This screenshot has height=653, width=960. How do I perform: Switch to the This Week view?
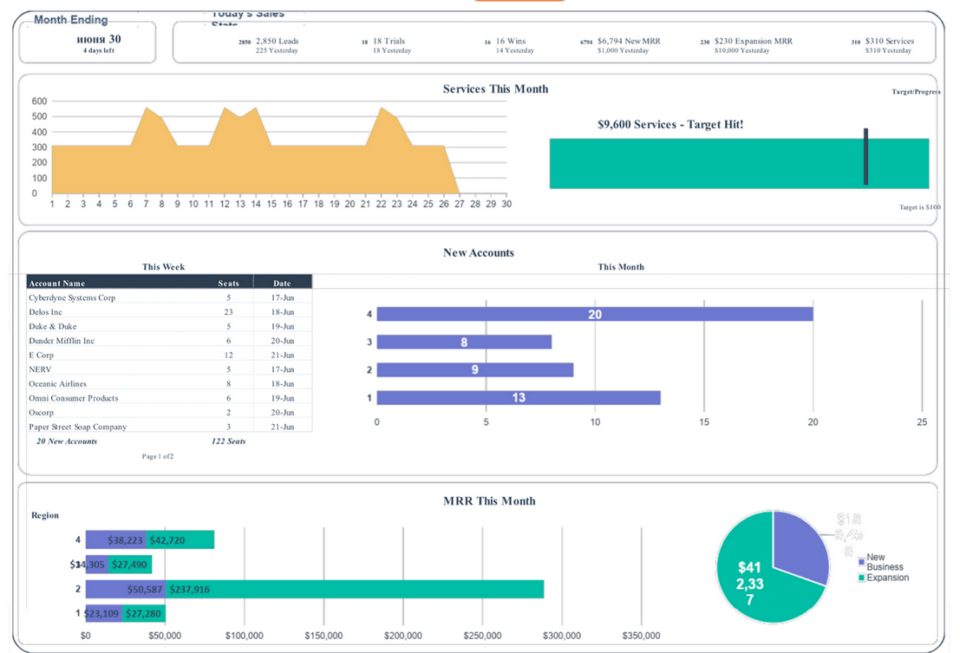click(x=163, y=267)
